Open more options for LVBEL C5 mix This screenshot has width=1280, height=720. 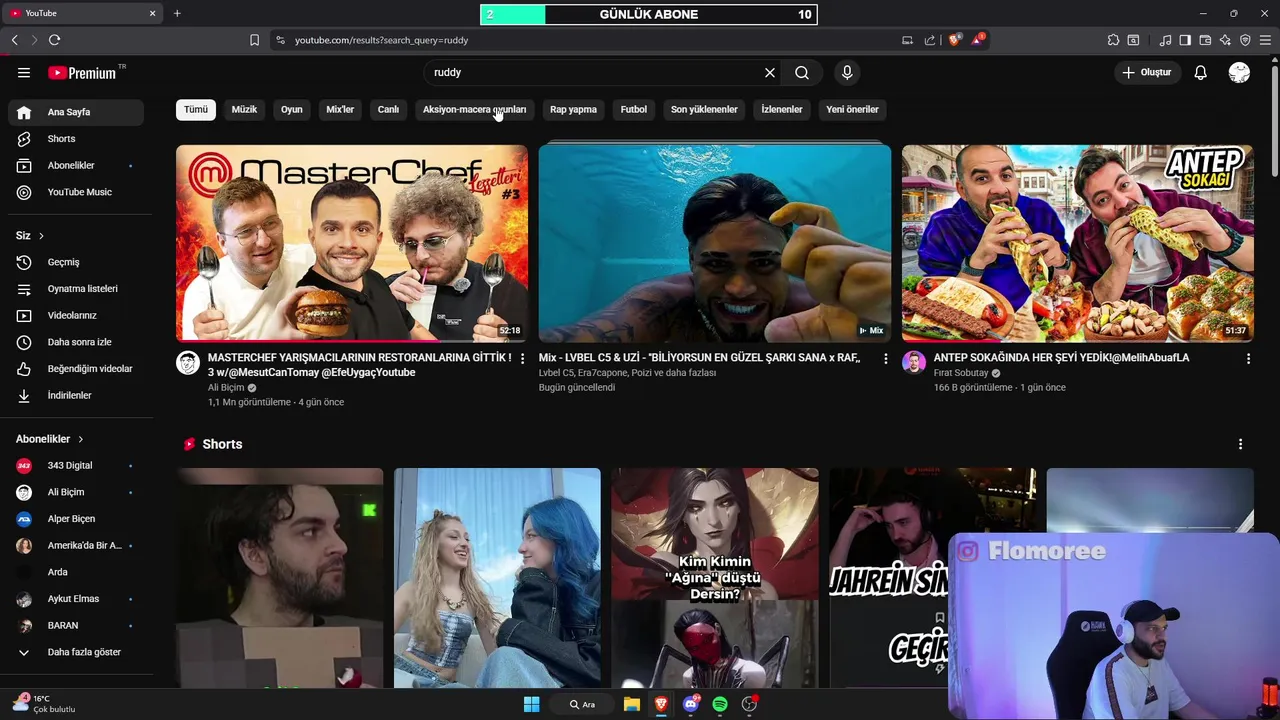click(885, 358)
